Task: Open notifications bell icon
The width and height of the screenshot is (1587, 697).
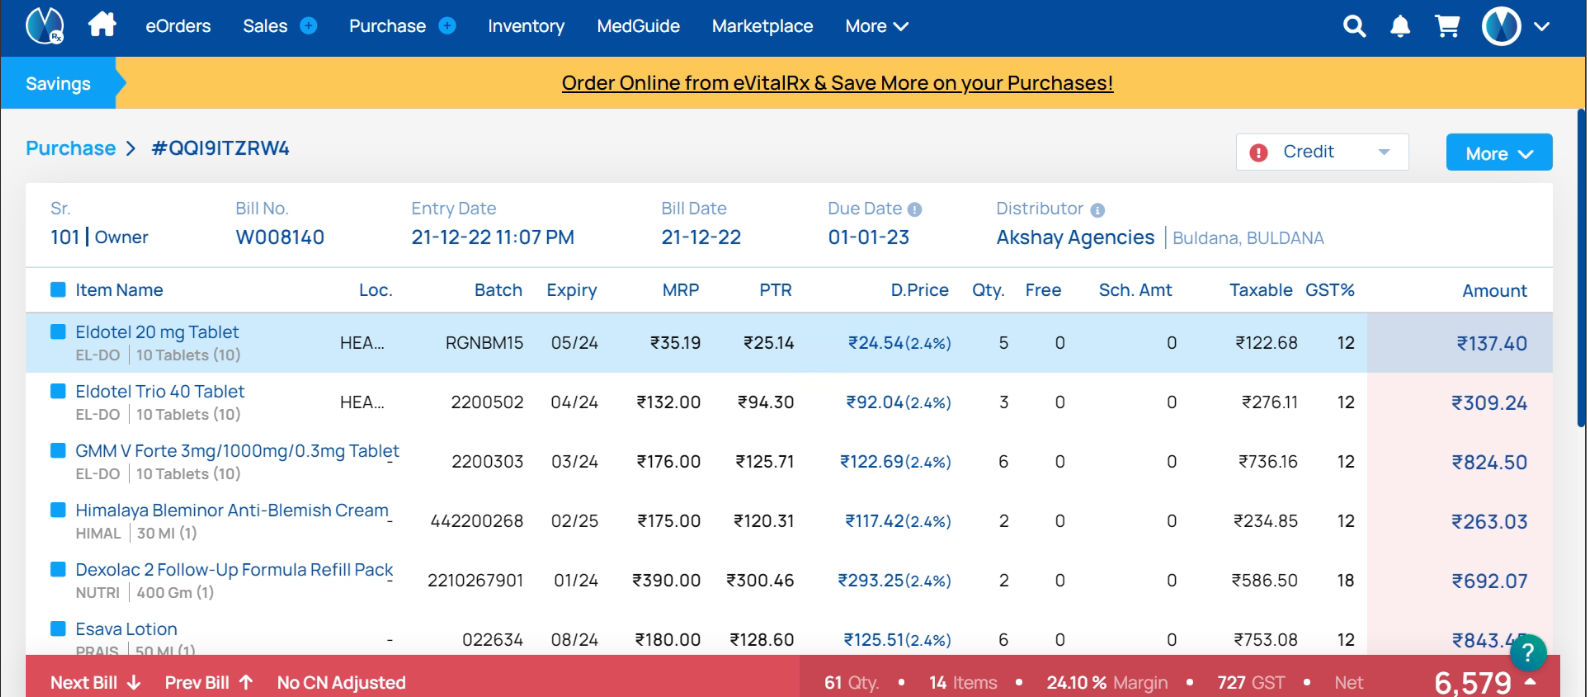Action: tap(1400, 26)
